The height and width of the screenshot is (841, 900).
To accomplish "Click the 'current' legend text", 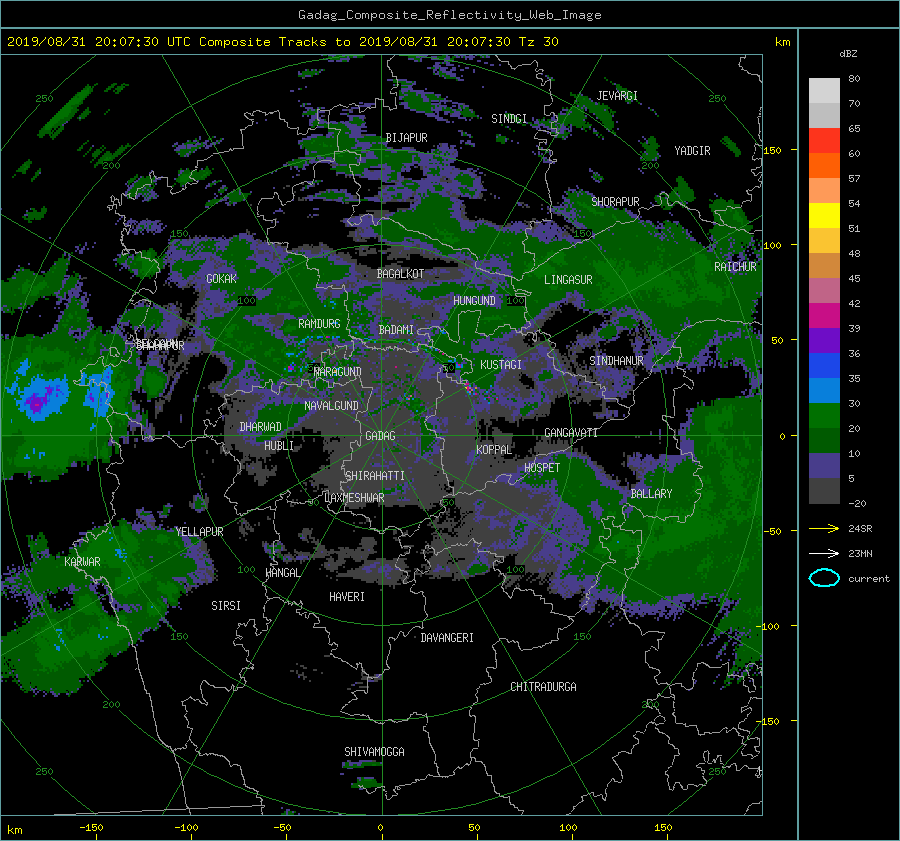I will (x=869, y=579).
